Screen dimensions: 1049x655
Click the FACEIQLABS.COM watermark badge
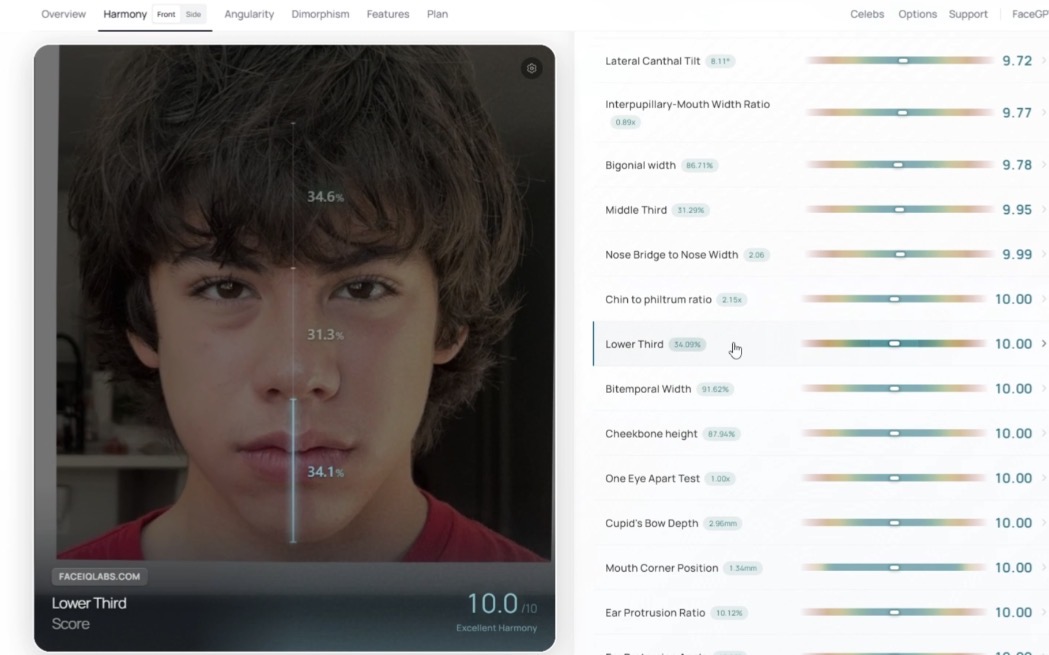(100, 576)
